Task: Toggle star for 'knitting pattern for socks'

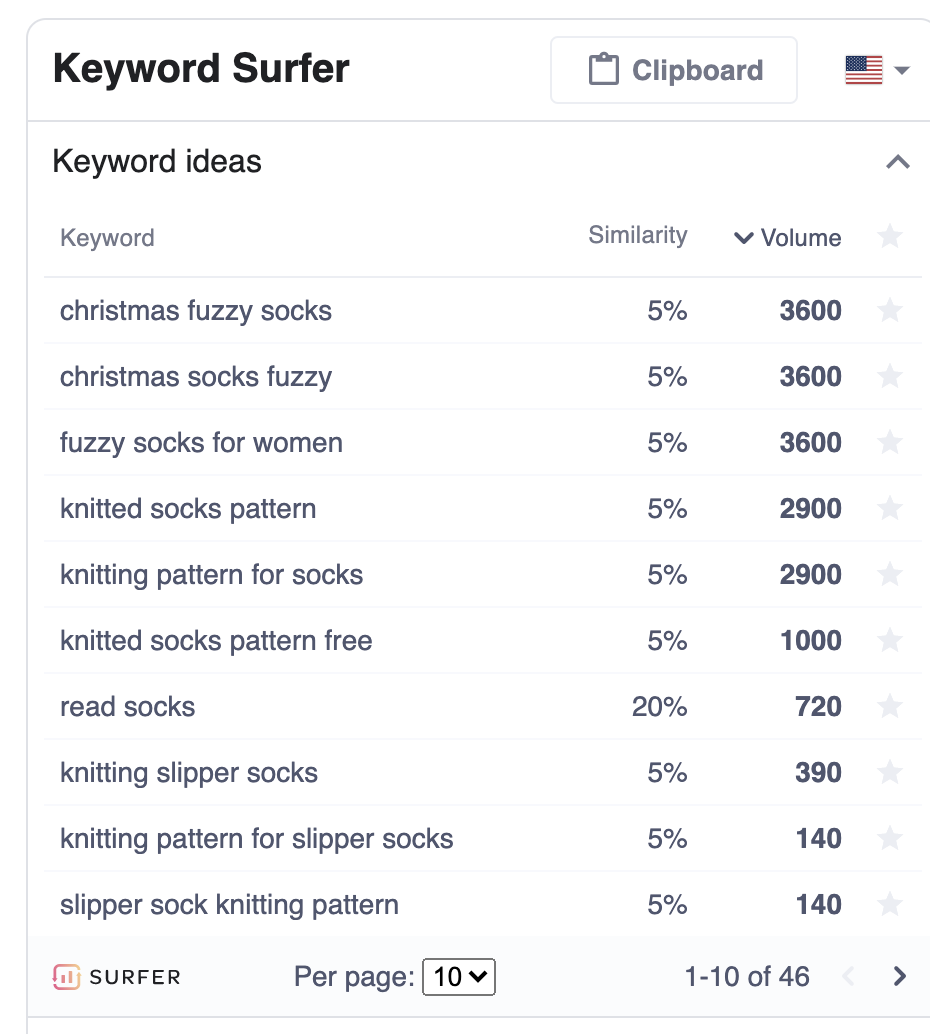Action: pos(889,575)
